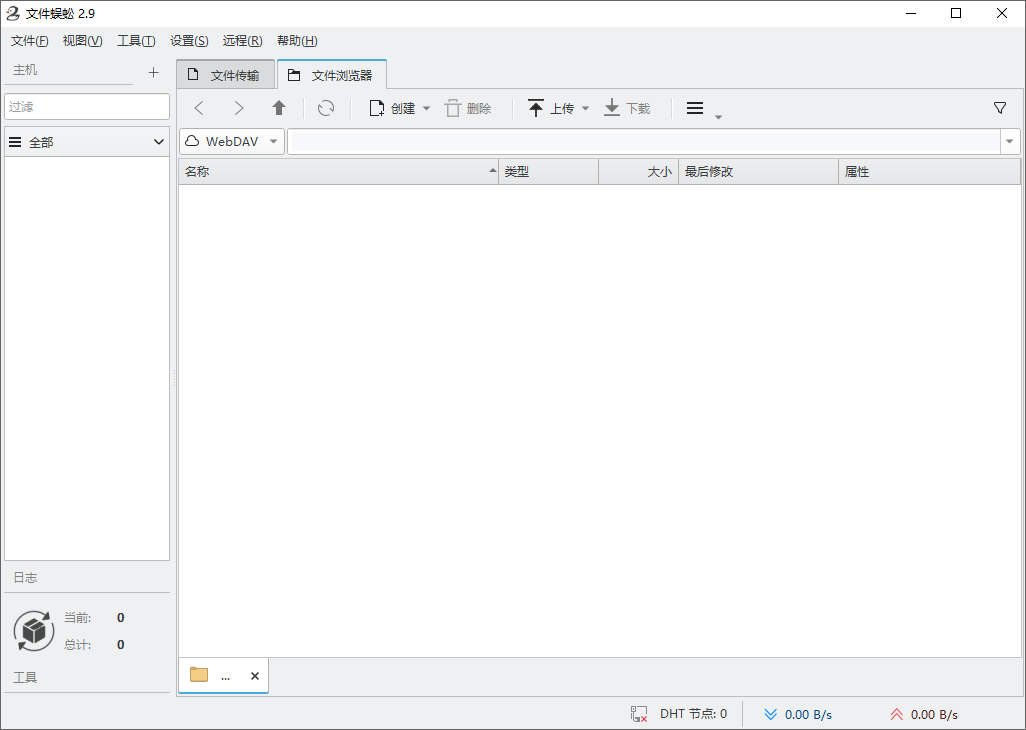Screen dimensions: 1026x730
Task: Open the 日志 panel section
Action: pos(26,578)
